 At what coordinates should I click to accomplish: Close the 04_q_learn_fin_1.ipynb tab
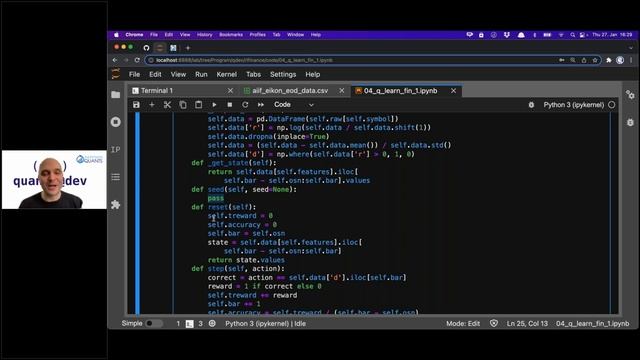(x=453, y=91)
